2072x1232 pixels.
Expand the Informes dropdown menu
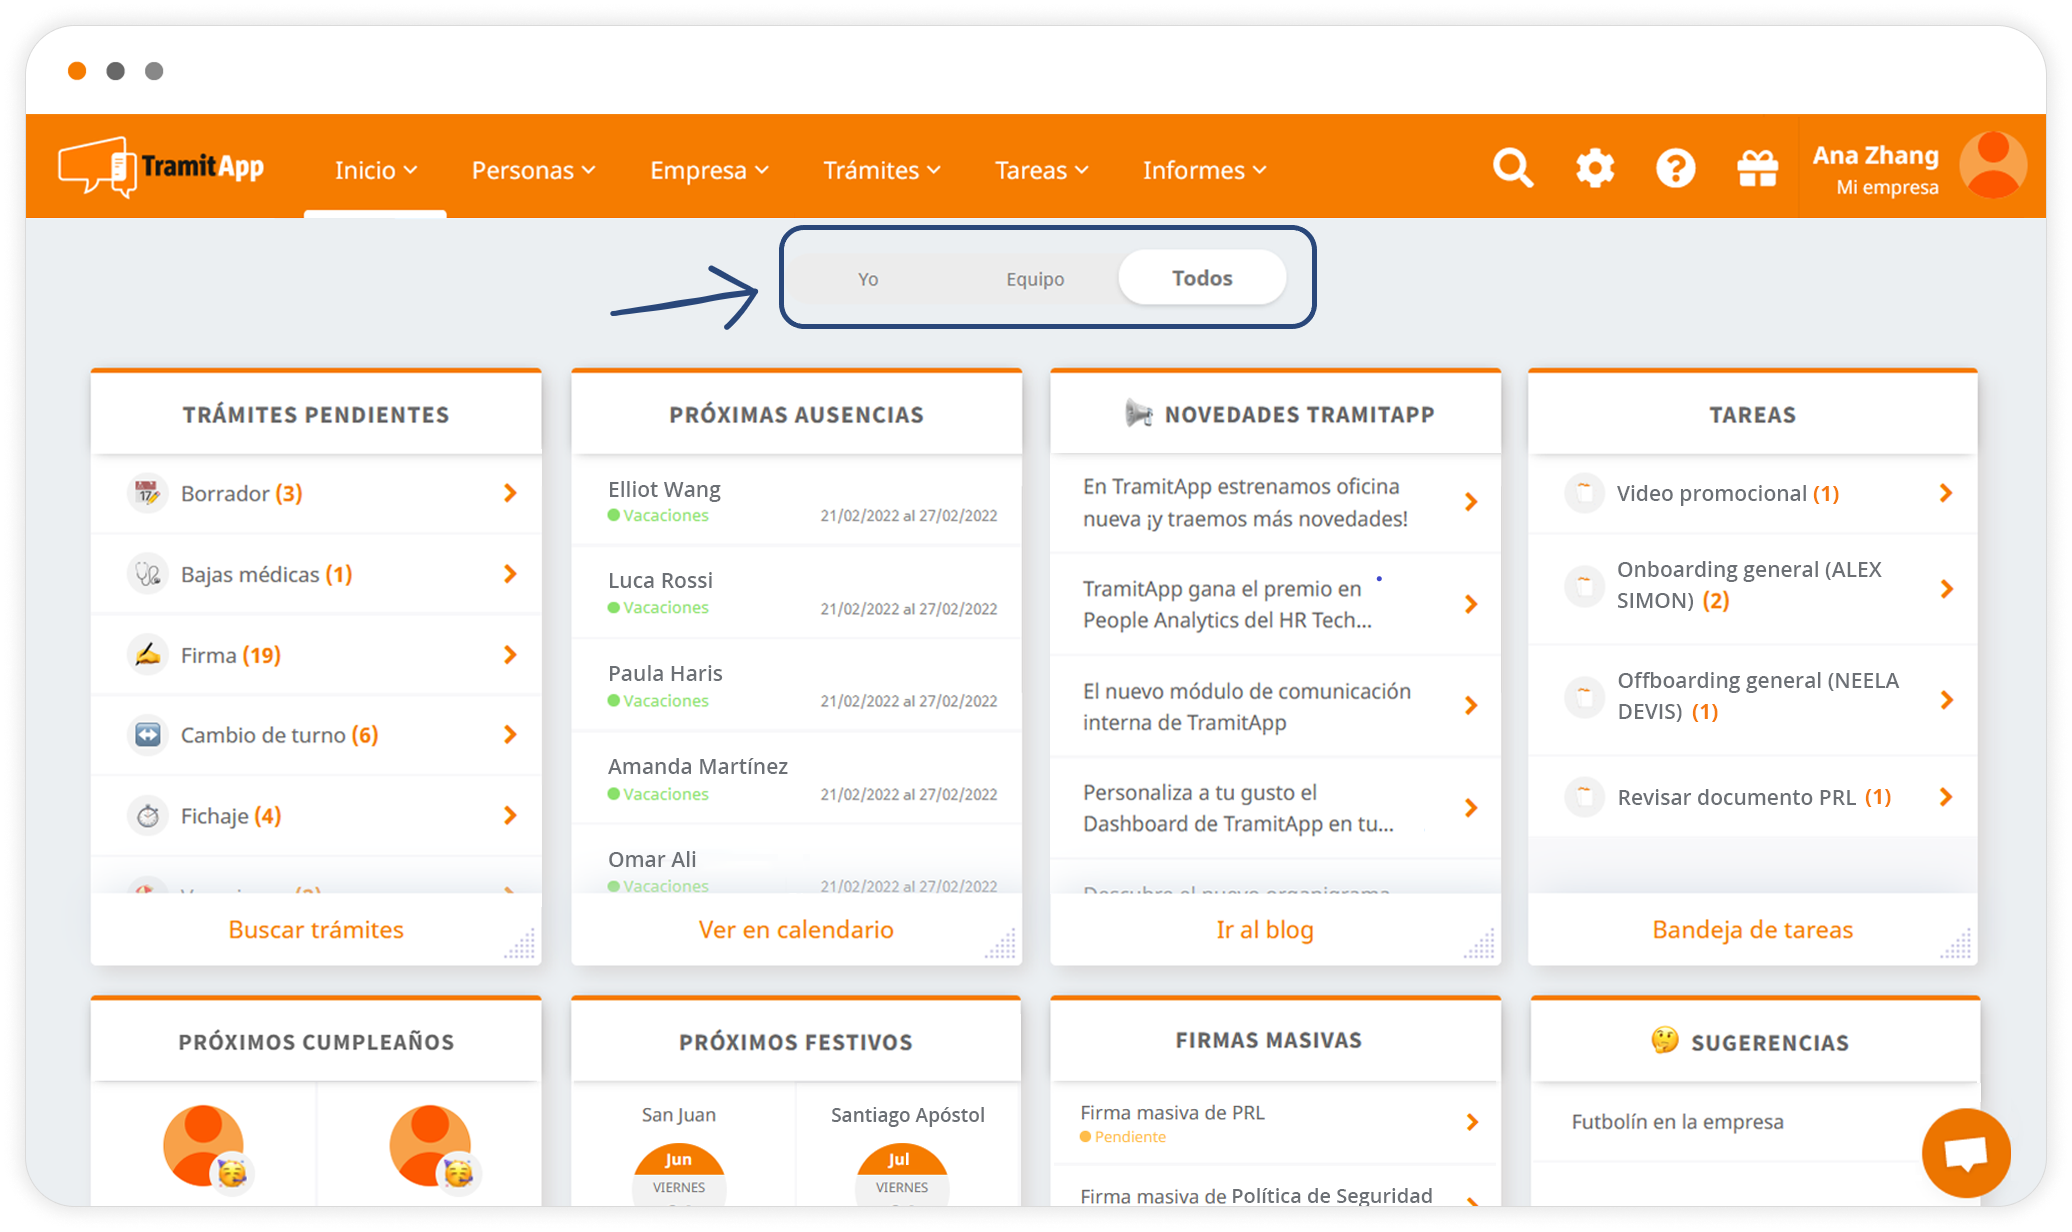pos(1204,171)
